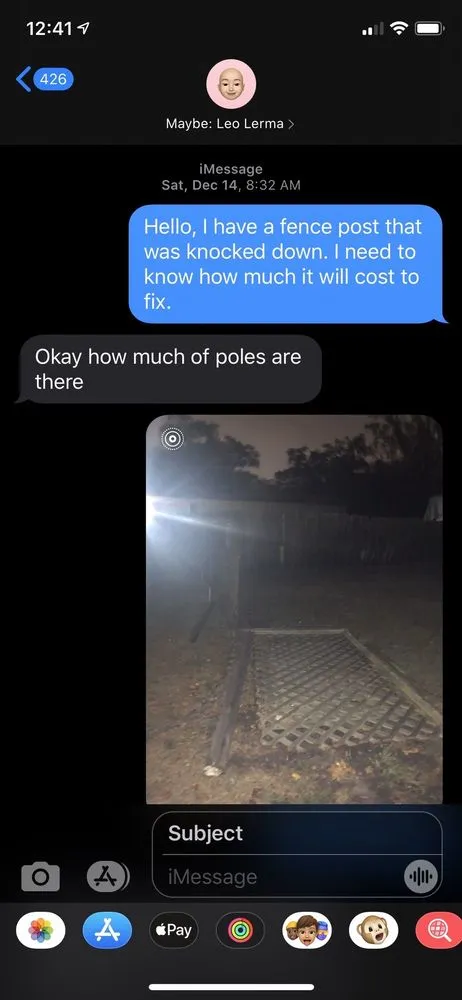Open Apple Pay in the app strip

[x=174, y=930]
